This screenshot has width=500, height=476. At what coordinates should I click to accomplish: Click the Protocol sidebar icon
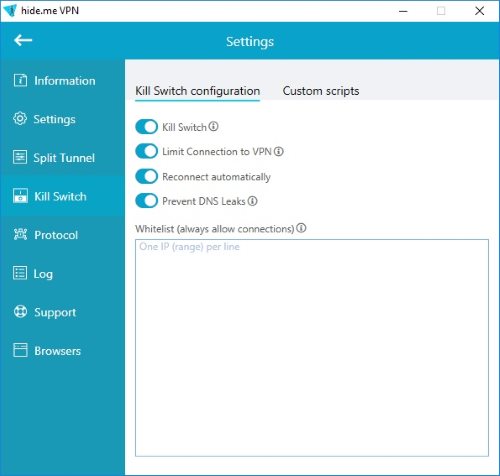[20, 234]
